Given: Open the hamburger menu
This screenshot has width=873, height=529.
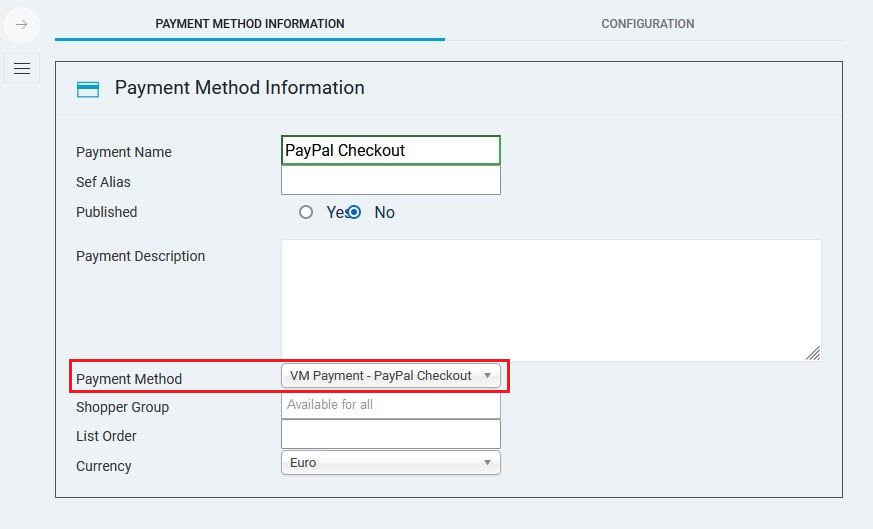Looking at the screenshot, I should coord(21,68).
